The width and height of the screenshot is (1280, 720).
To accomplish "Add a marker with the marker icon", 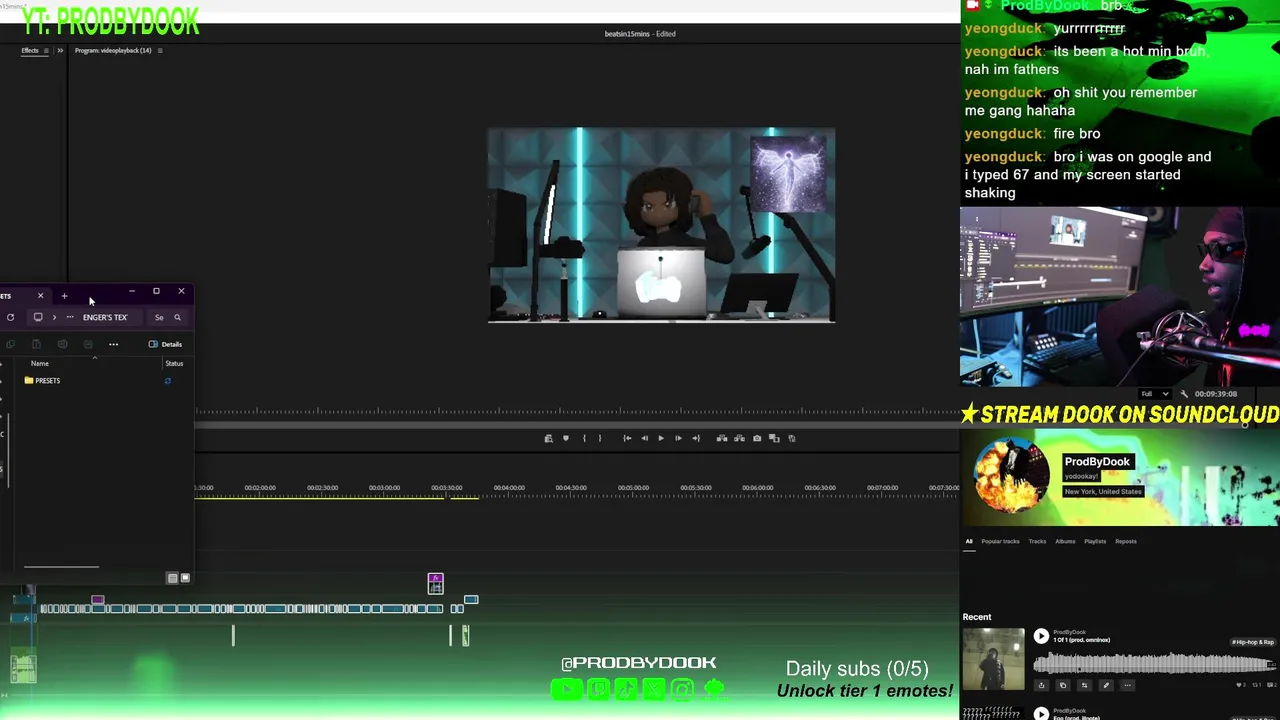I will [x=566, y=438].
